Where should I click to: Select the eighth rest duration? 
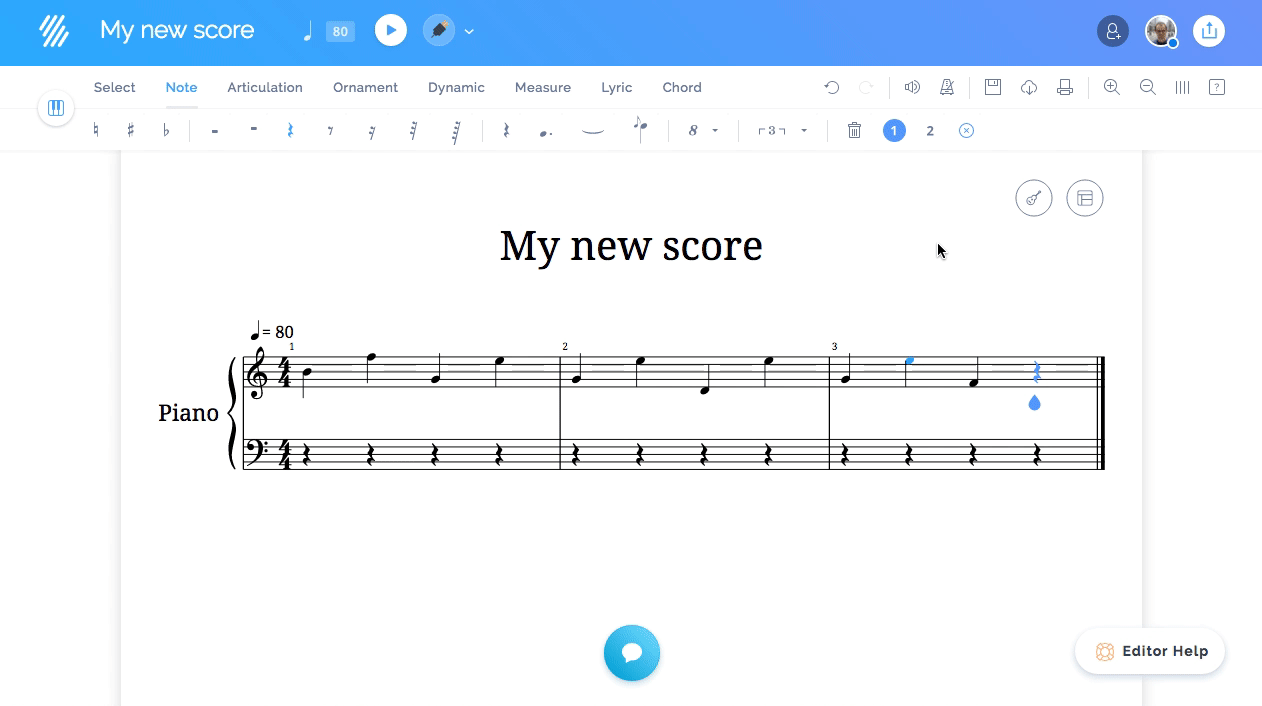[330, 130]
